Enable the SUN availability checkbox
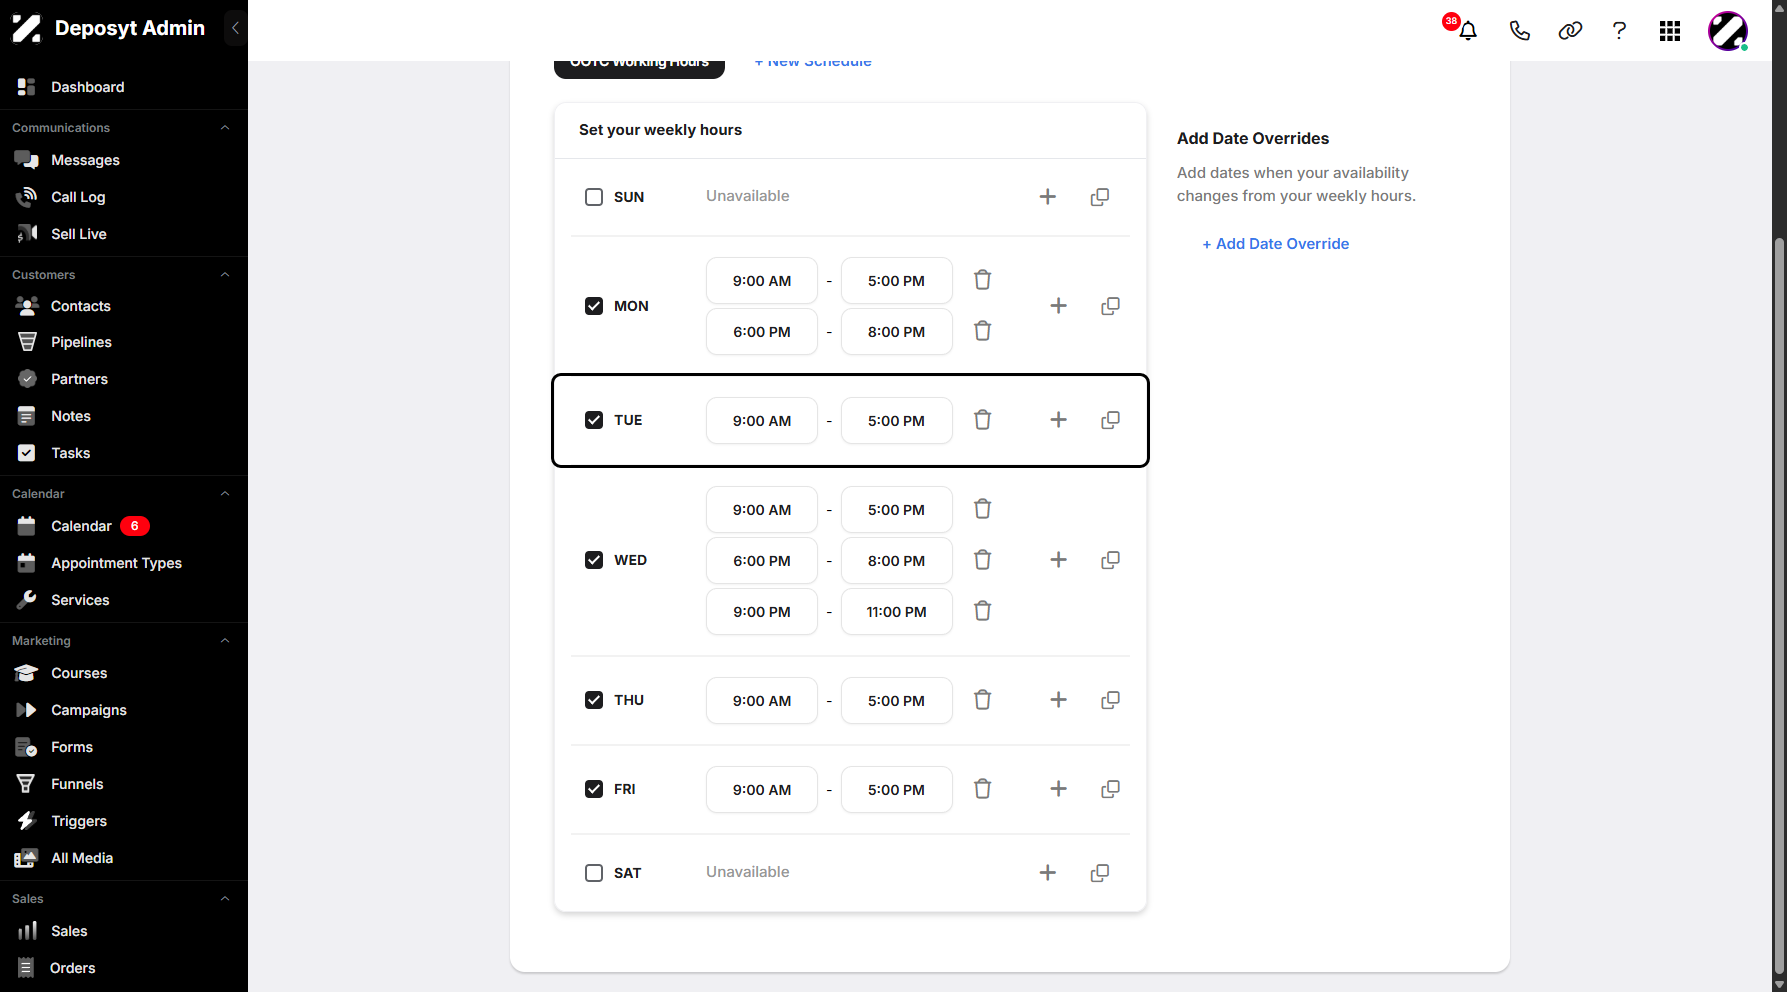Image resolution: width=1787 pixels, height=992 pixels. (x=594, y=197)
